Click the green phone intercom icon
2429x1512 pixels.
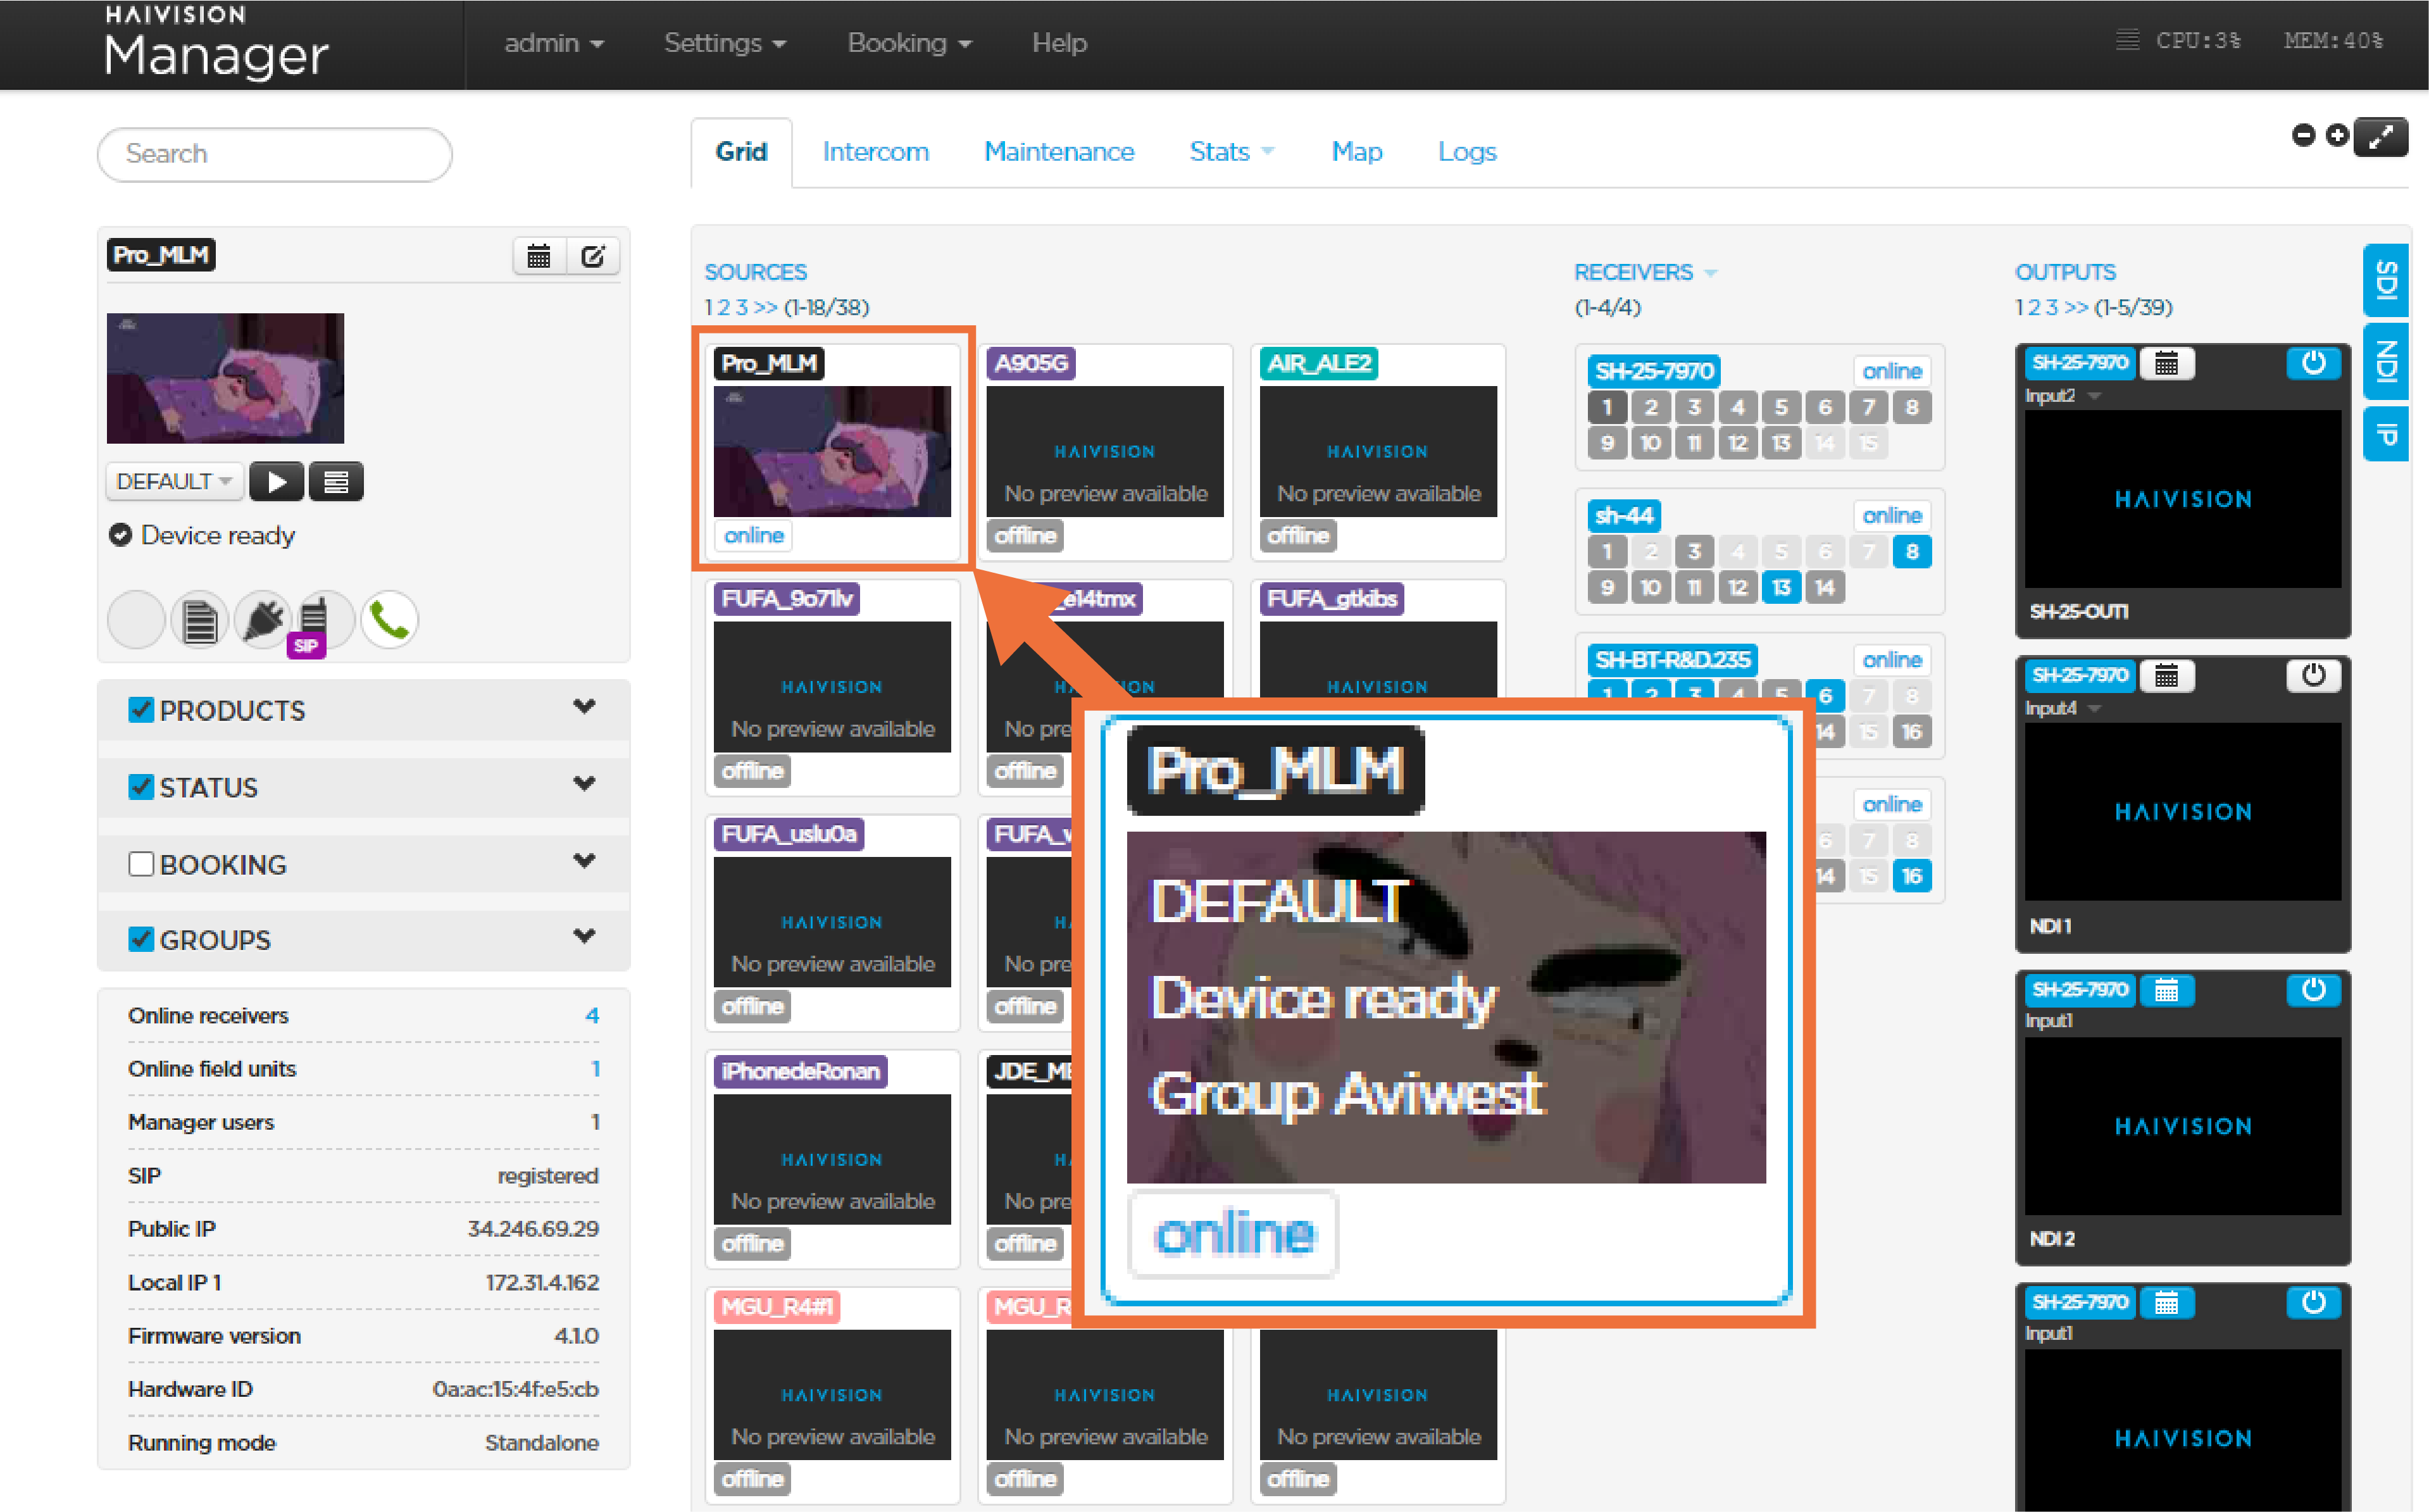pyautogui.click(x=389, y=620)
